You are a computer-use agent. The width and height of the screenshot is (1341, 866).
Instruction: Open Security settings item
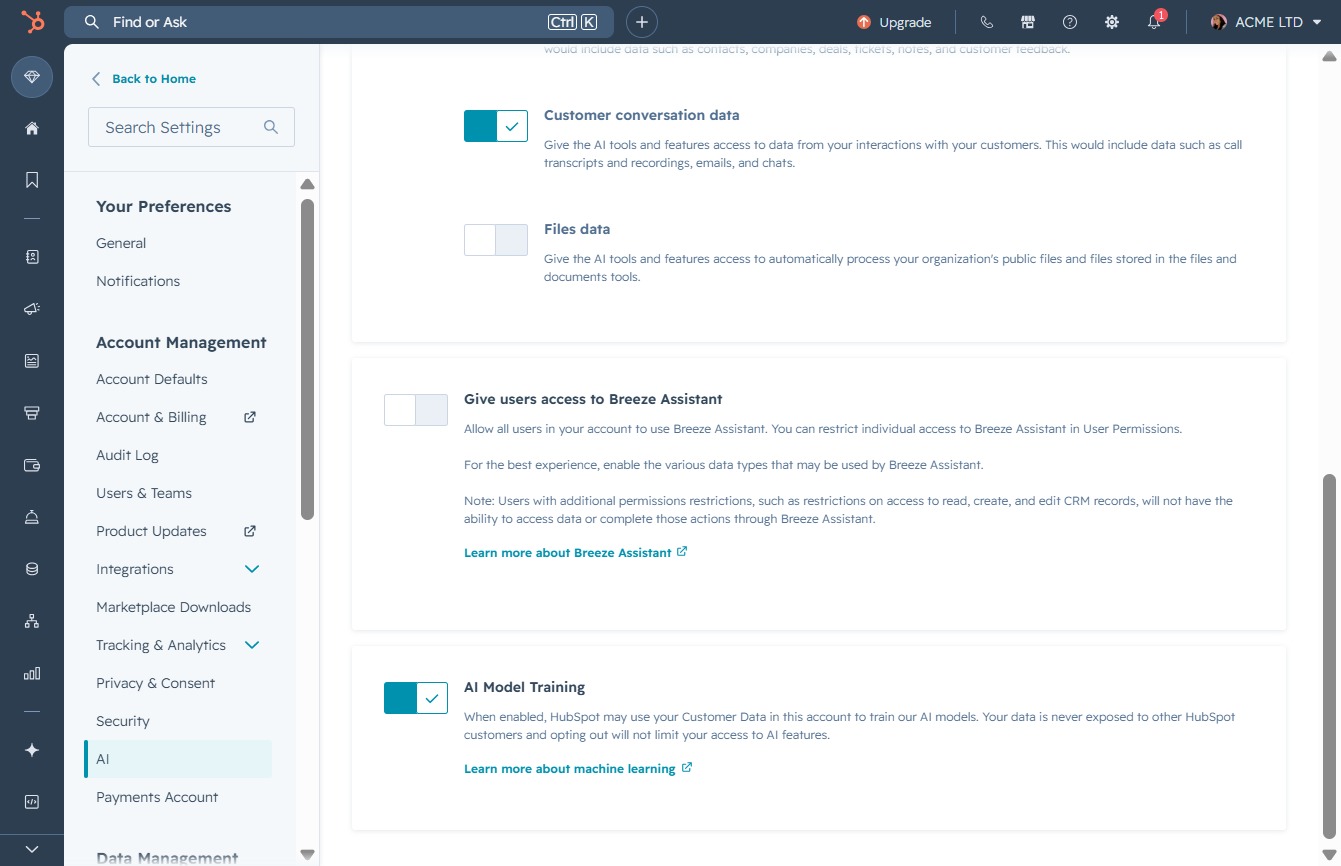click(123, 721)
